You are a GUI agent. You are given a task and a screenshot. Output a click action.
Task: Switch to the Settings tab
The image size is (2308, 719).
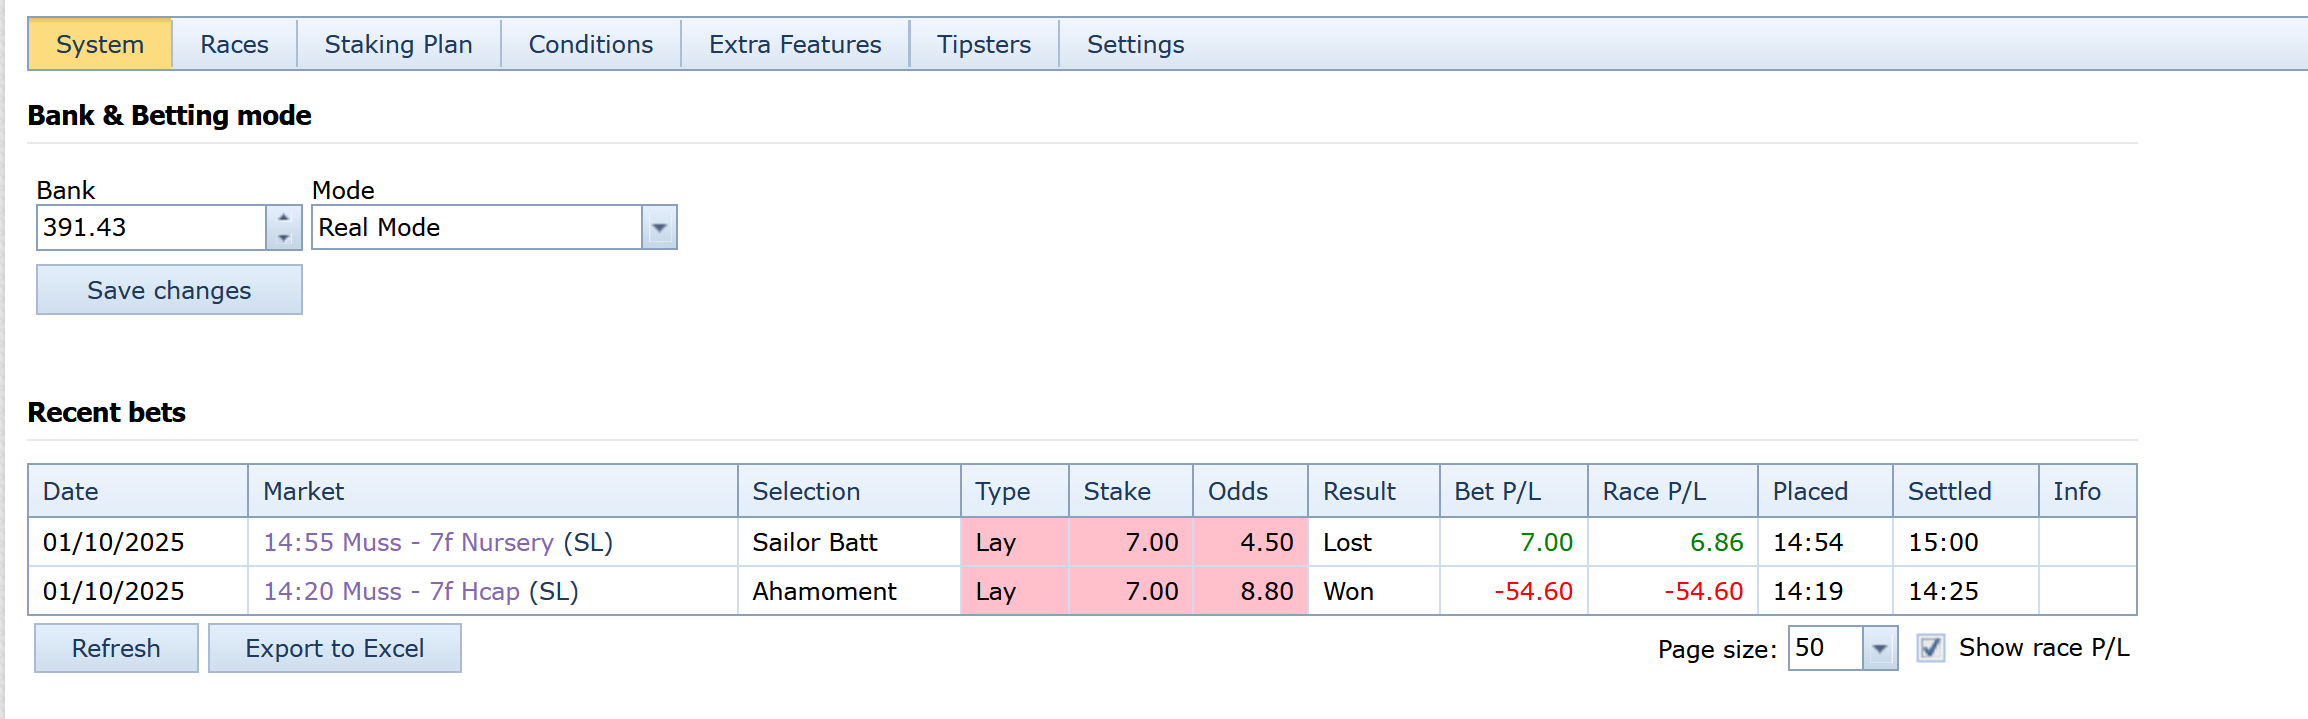coord(1135,45)
